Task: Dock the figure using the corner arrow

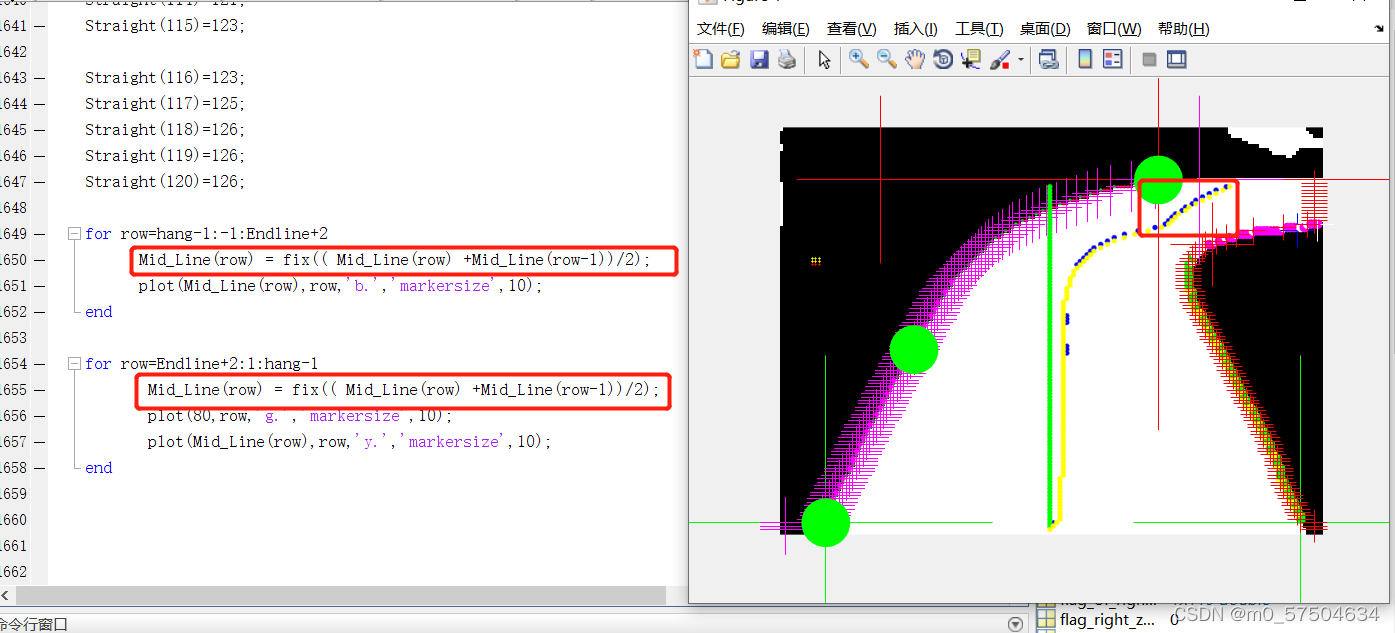Action: pos(1380,30)
